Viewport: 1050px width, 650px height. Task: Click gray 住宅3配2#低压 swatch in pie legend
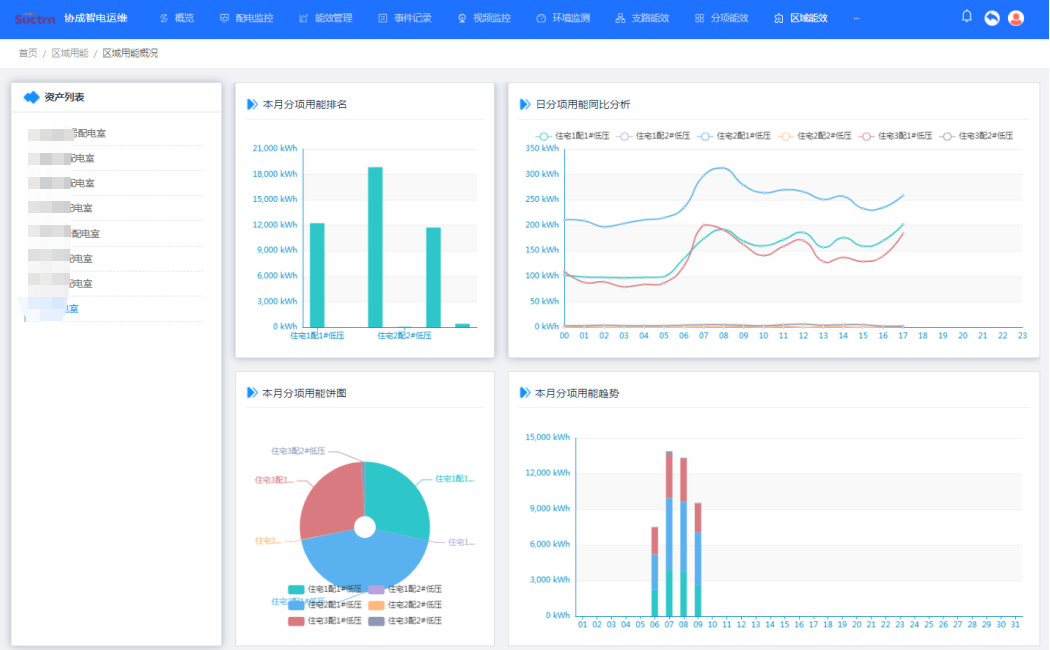pyautogui.click(x=376, y=621)
